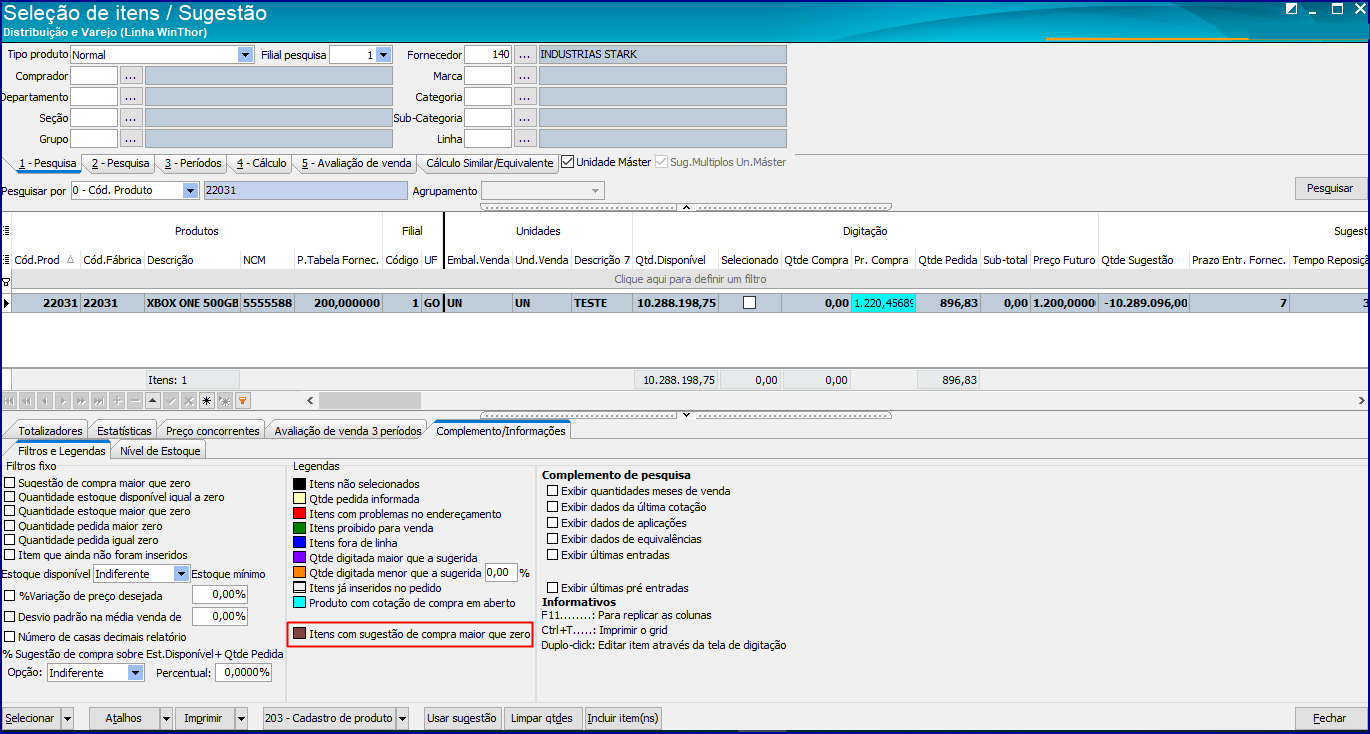
Task: Switch to 2 - Pesquisa tab
Action: 120,163
